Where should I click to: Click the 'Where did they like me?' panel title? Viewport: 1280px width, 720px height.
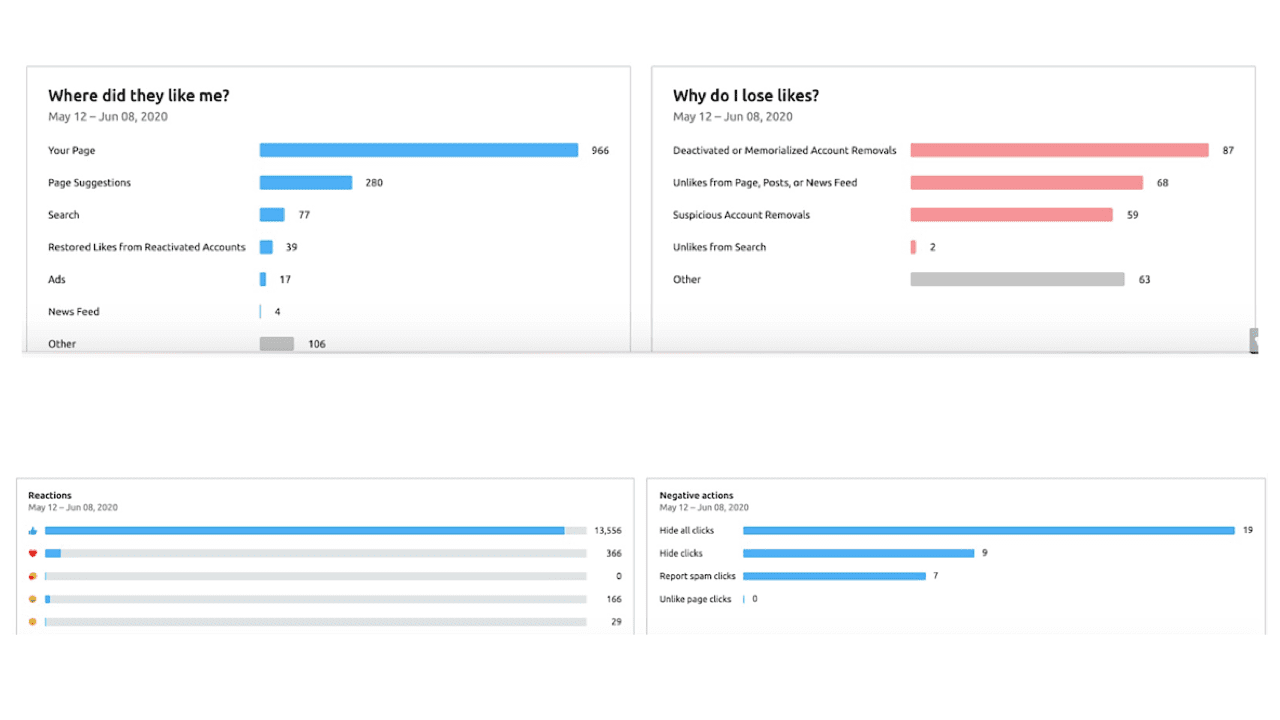137,96
